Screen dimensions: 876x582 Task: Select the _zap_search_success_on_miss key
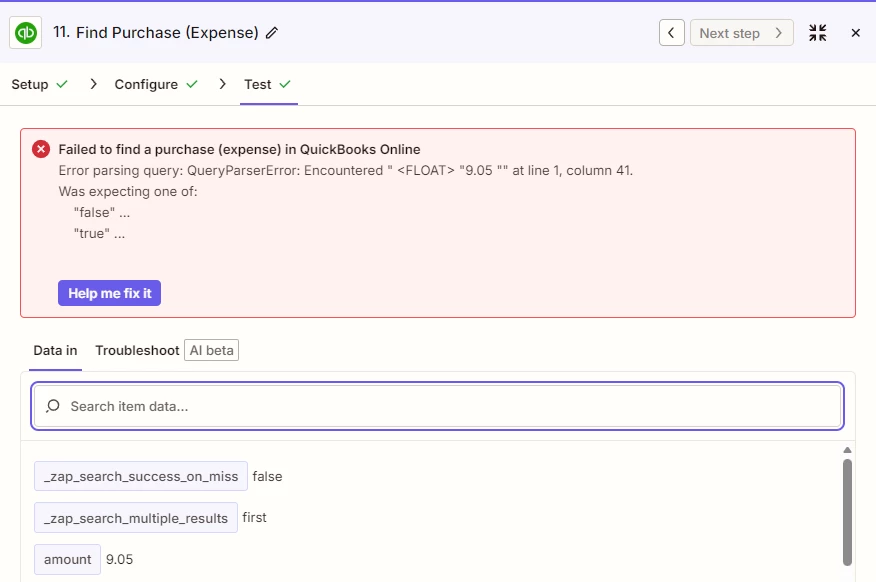point(141,476)
